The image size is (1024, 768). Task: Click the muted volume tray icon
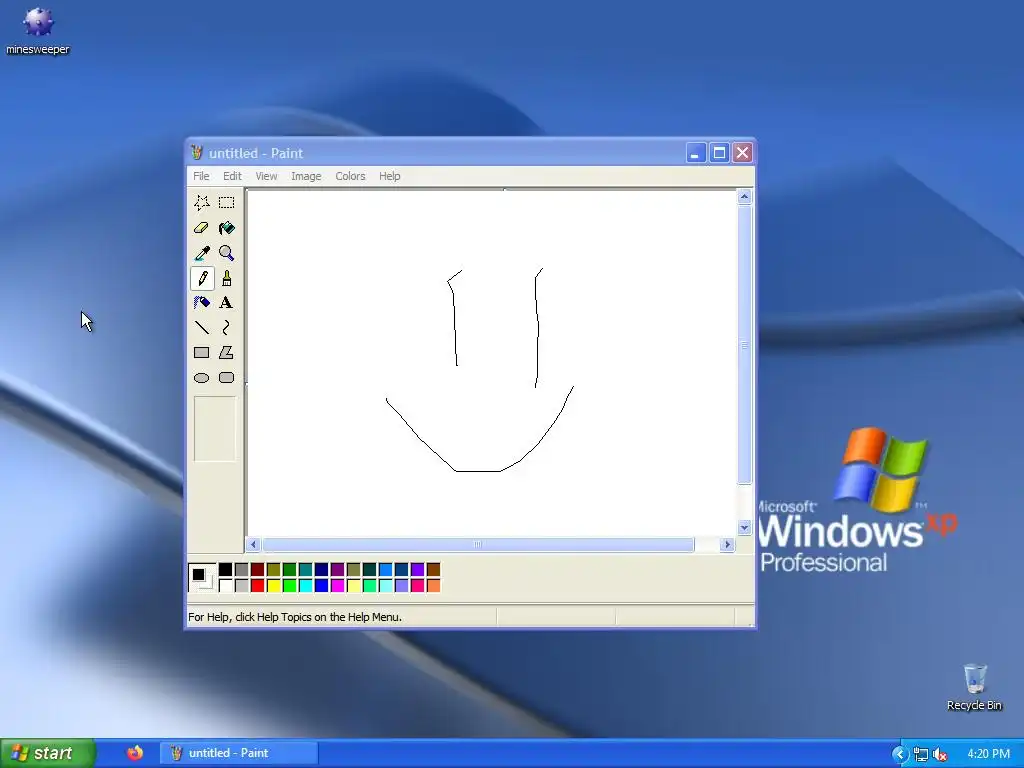(x=940, y=754)
